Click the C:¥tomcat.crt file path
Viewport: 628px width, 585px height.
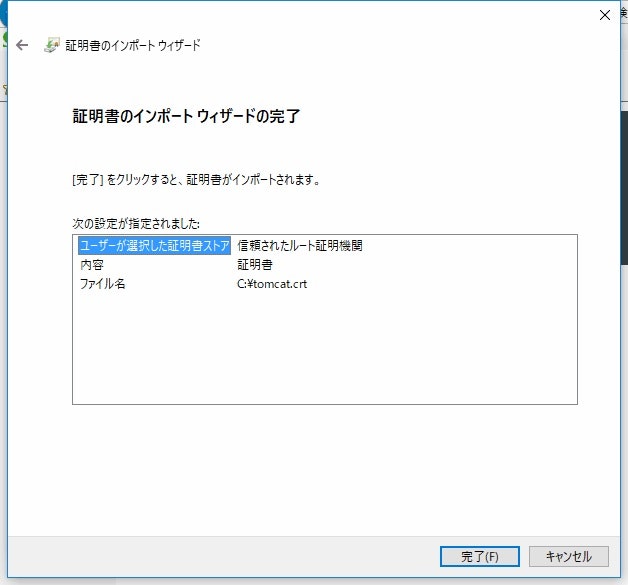pos(272,284)
